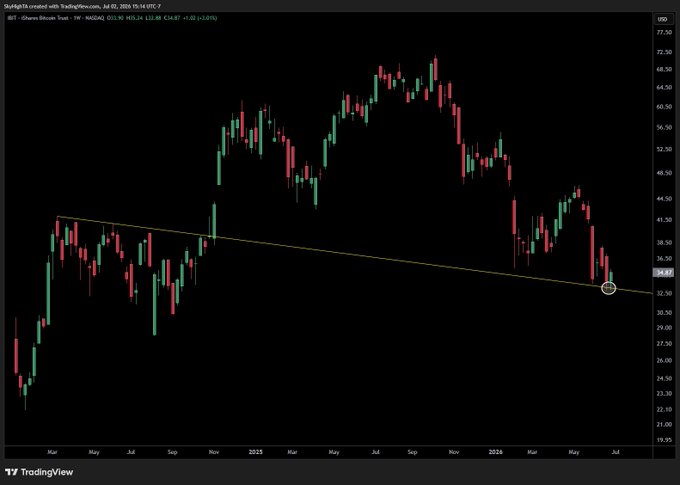Click the 27.50 price axis label
680x485 pixels.
pos(664,344)
